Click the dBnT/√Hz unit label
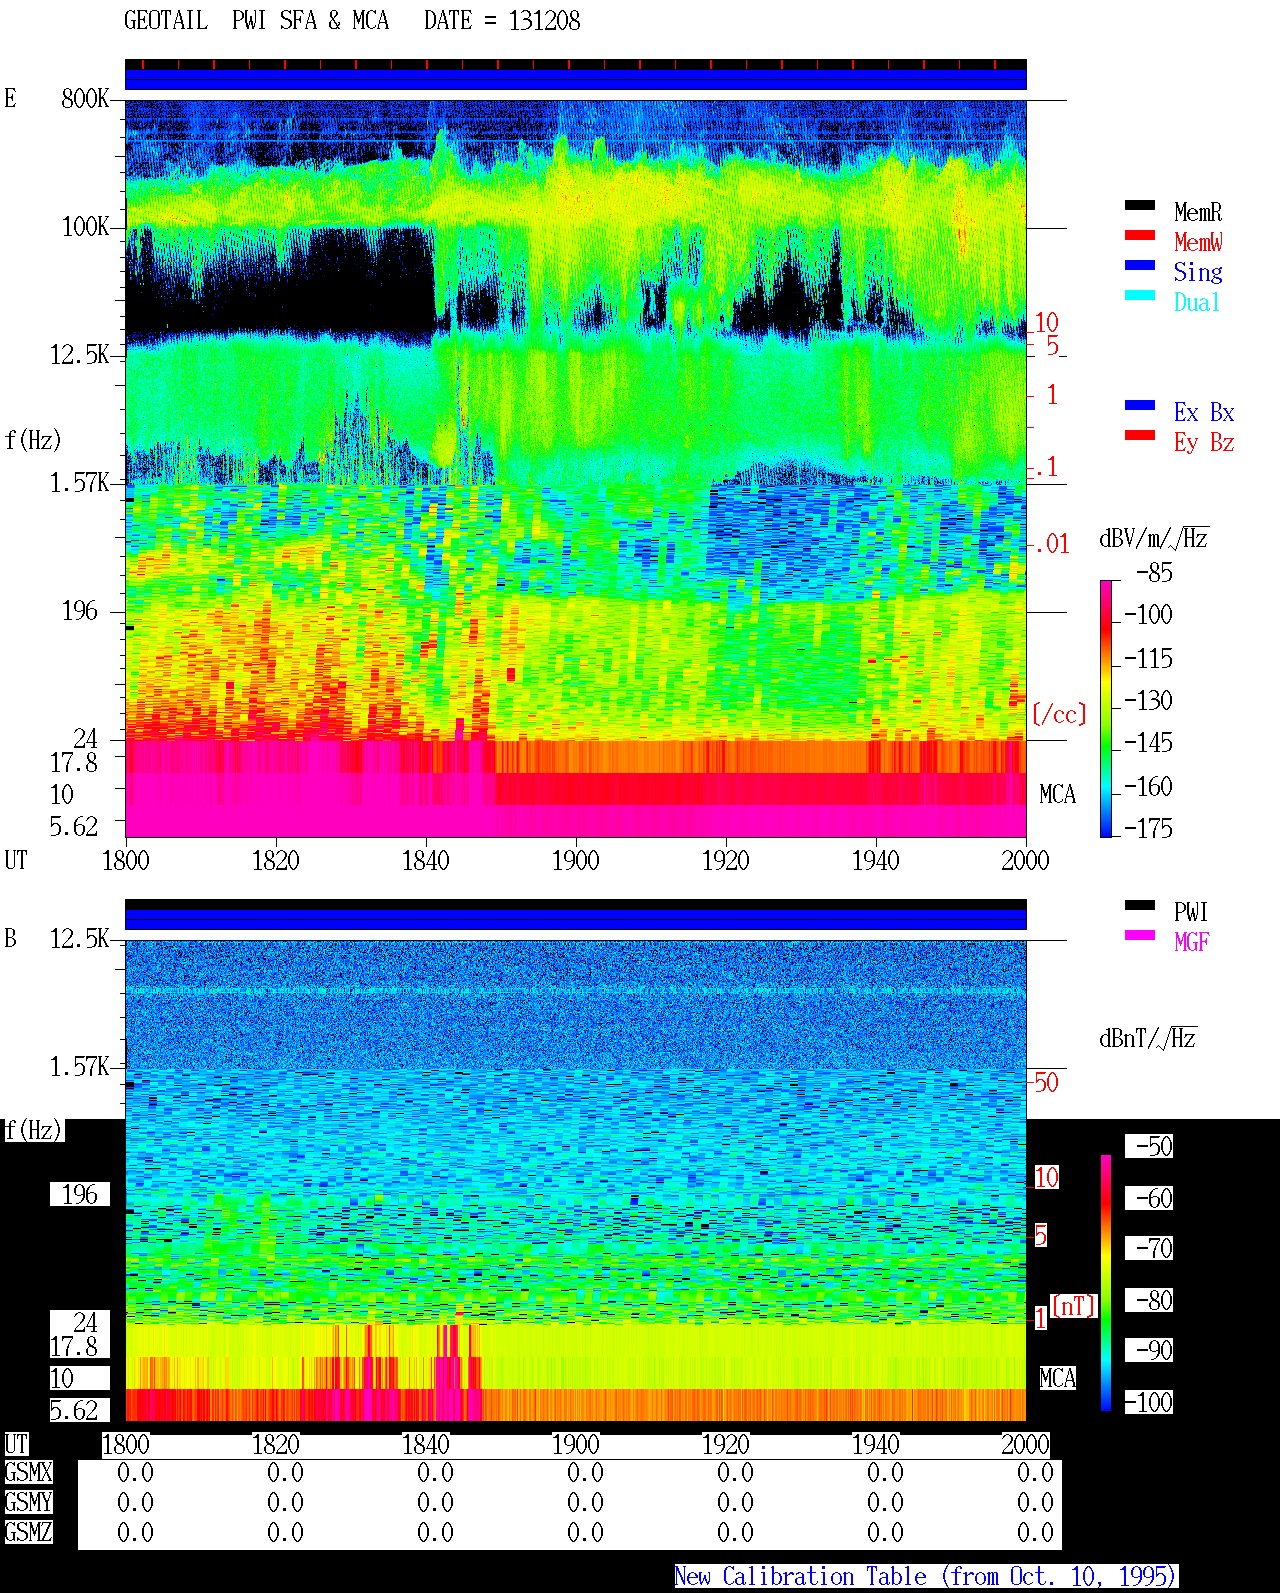 point(1148,1038)
